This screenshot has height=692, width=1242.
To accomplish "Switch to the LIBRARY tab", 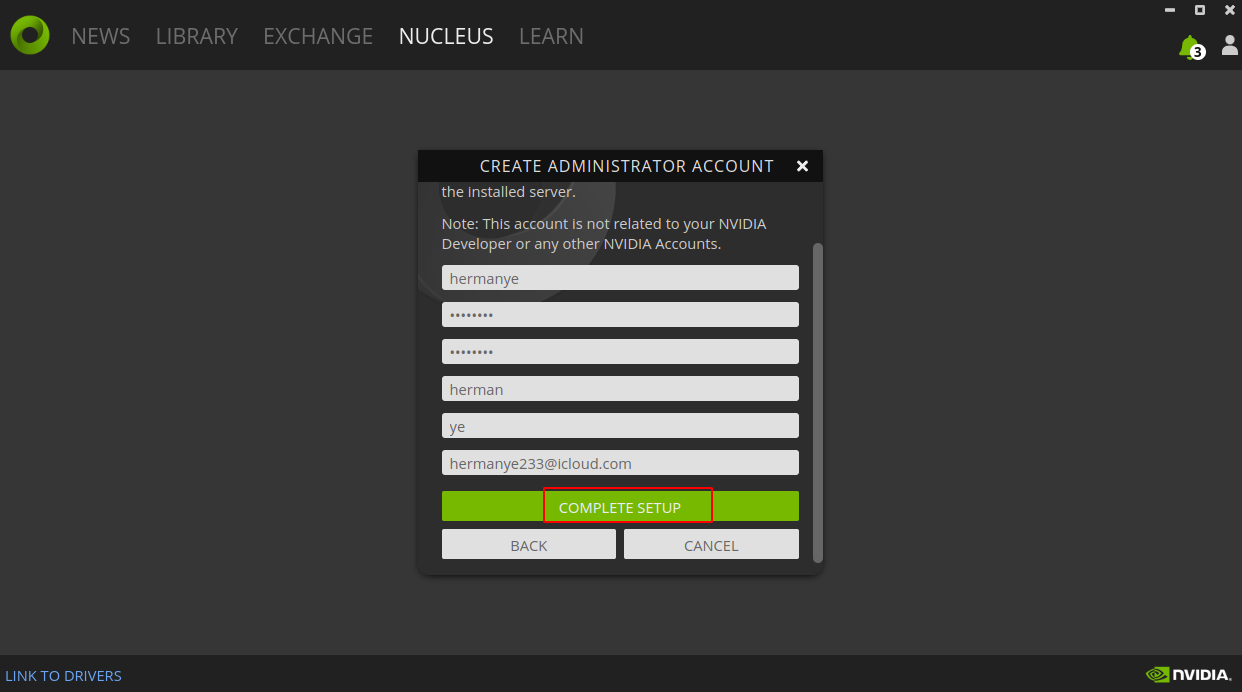I will [x=197, y=36].
